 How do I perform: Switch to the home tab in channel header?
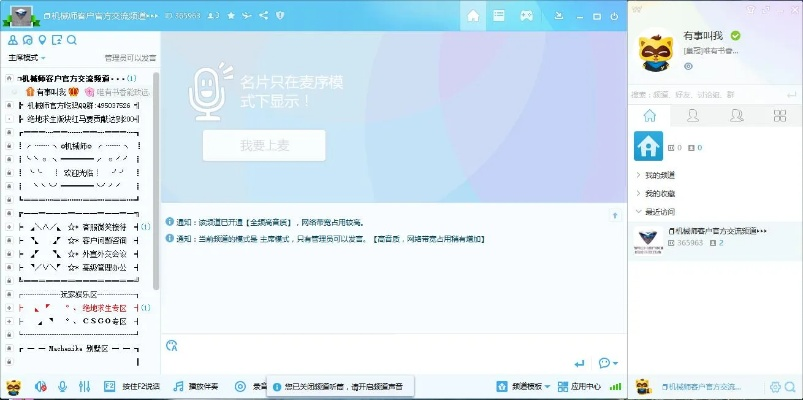tap(473, 16)
